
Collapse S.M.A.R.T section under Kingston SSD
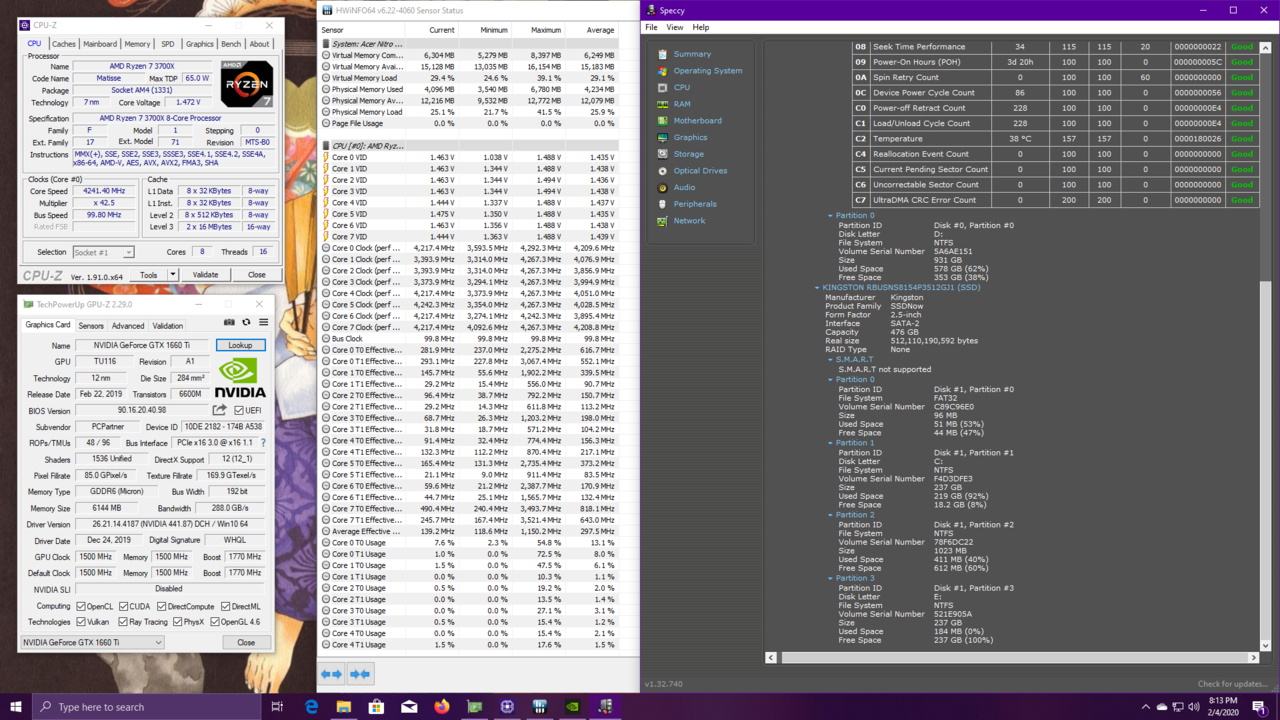830,359
